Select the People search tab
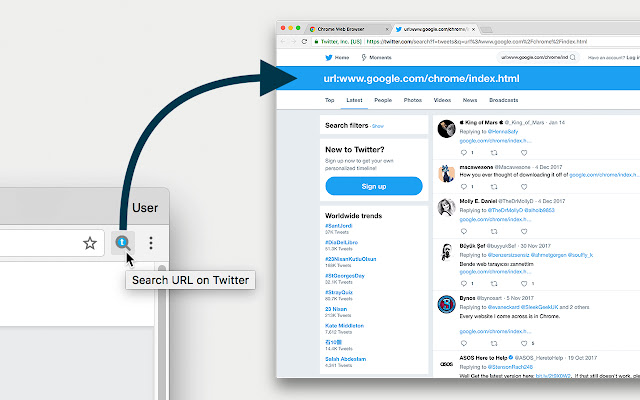This screenshot has height=400, width=640. (x=383, y=100)
